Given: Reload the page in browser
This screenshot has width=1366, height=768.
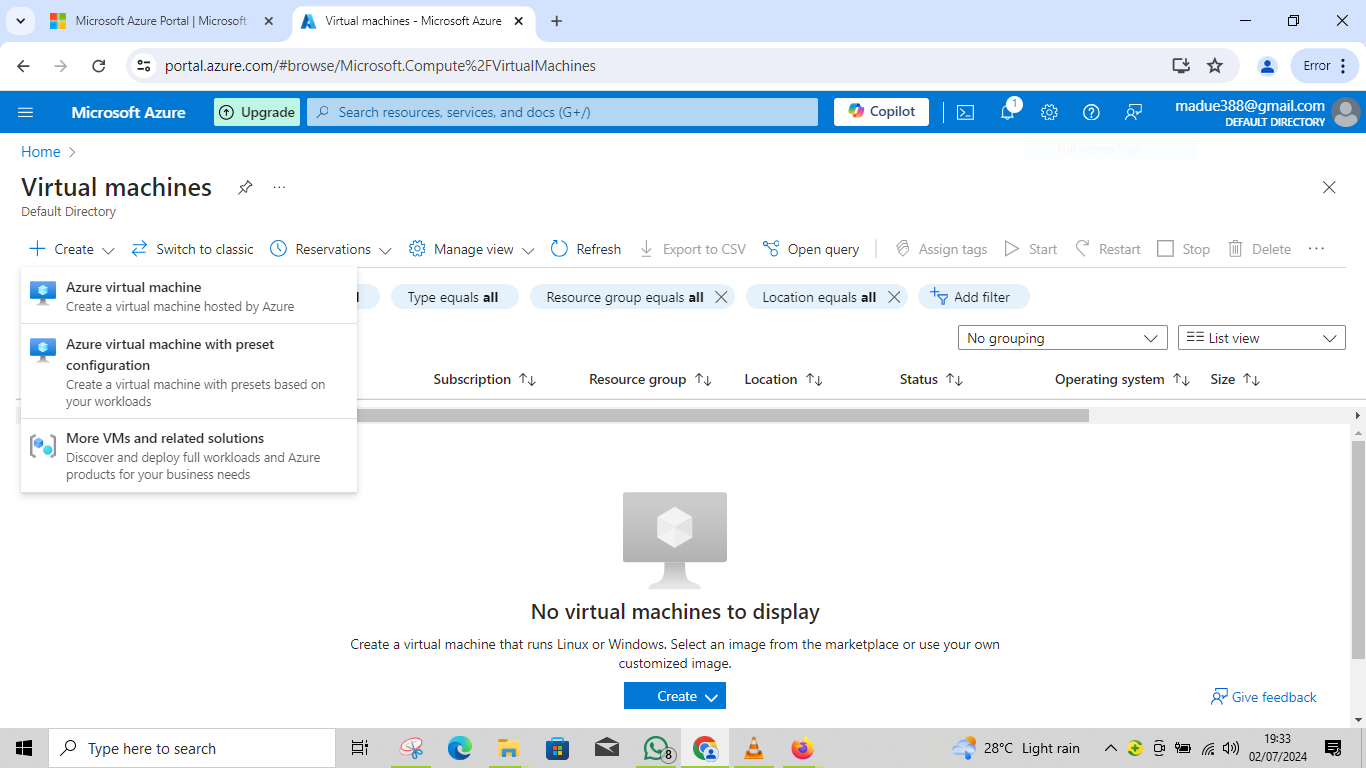Looking at the screenshot, I should coord(98,66).
